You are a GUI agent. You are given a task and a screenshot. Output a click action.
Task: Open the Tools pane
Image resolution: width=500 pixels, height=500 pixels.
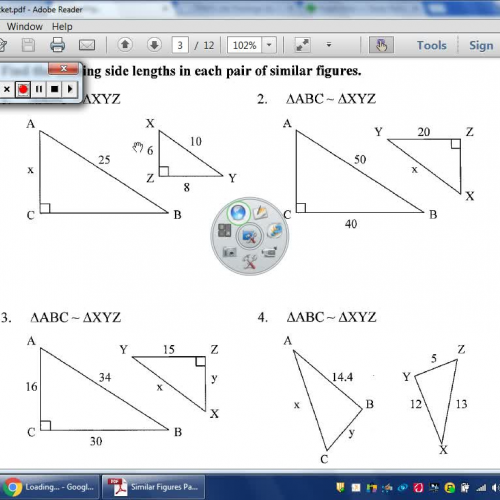pos(432,45)
